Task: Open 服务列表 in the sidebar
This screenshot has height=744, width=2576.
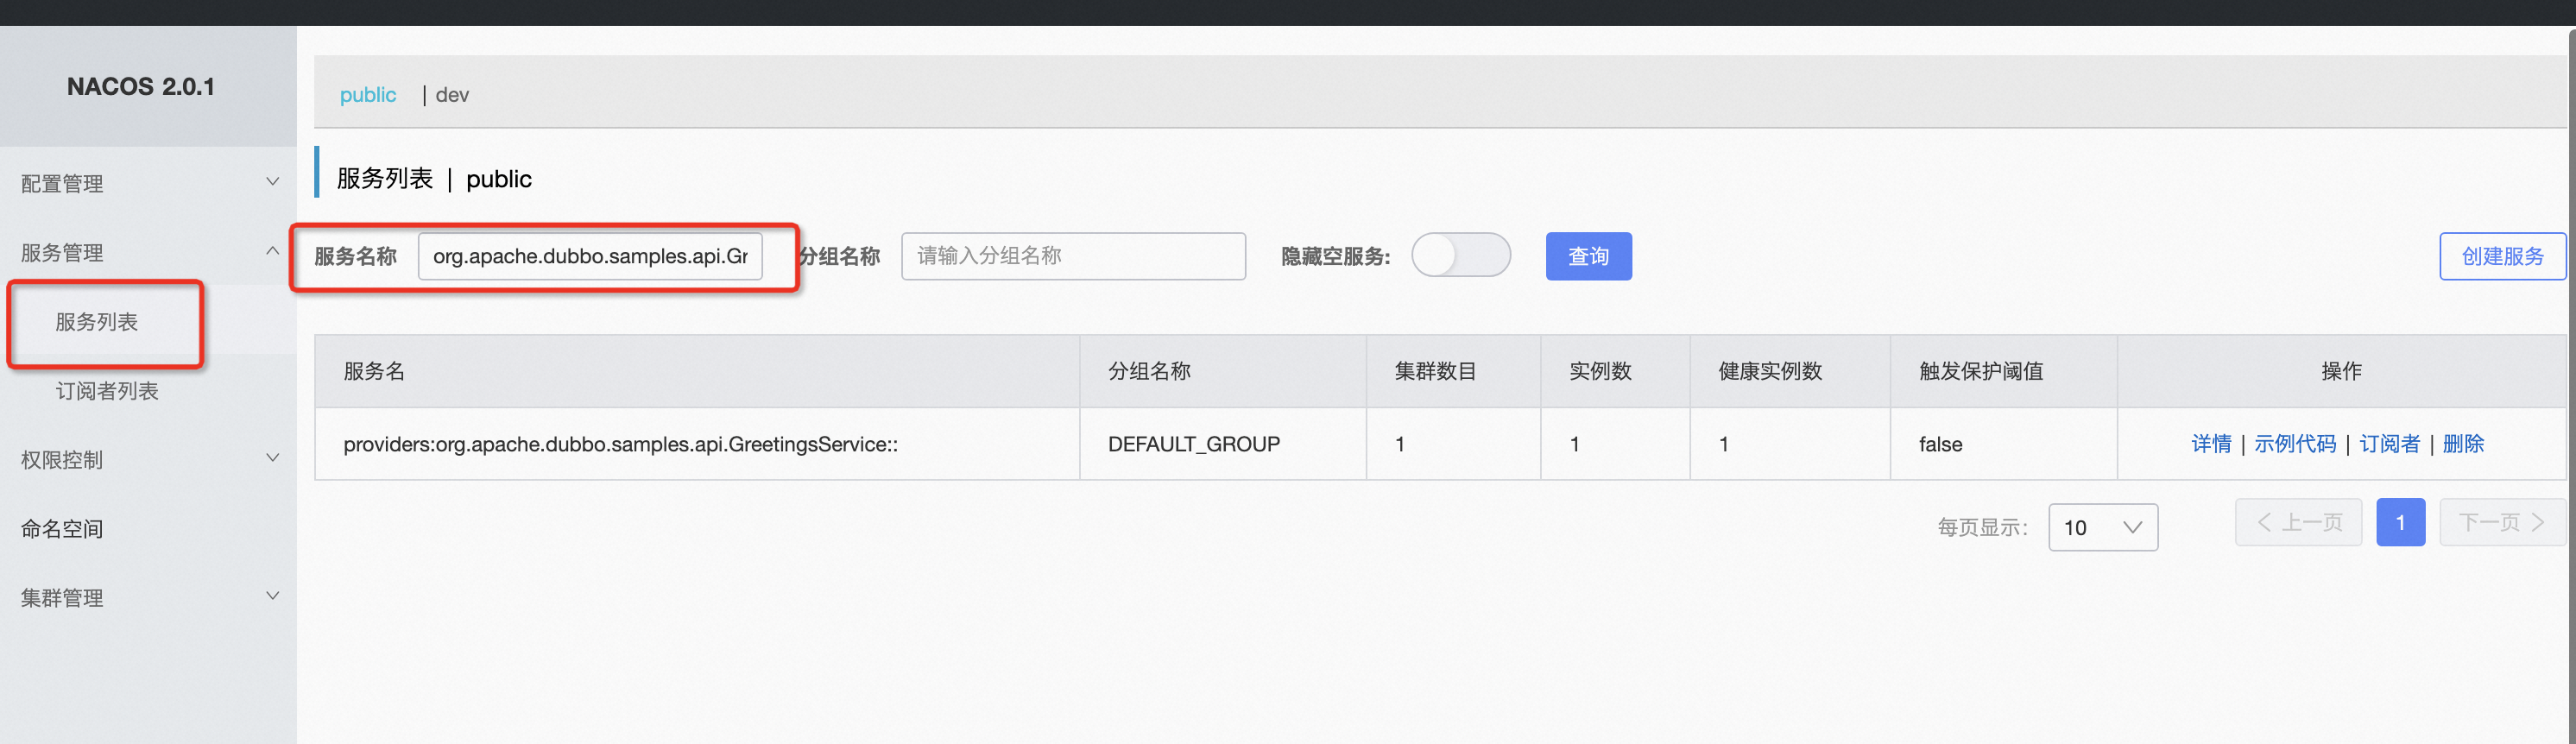Action: pos(97,322)
